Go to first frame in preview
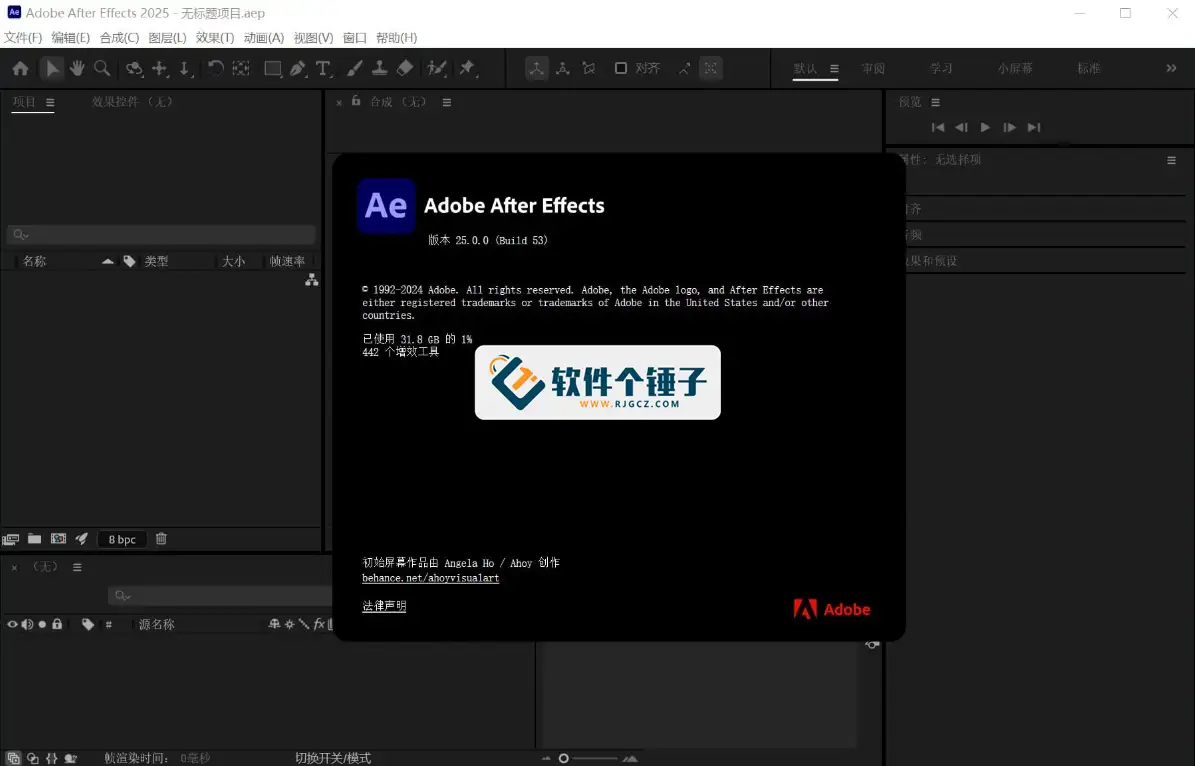The image size is (1195, 766). pyautogui.click(x=938, y=127)
